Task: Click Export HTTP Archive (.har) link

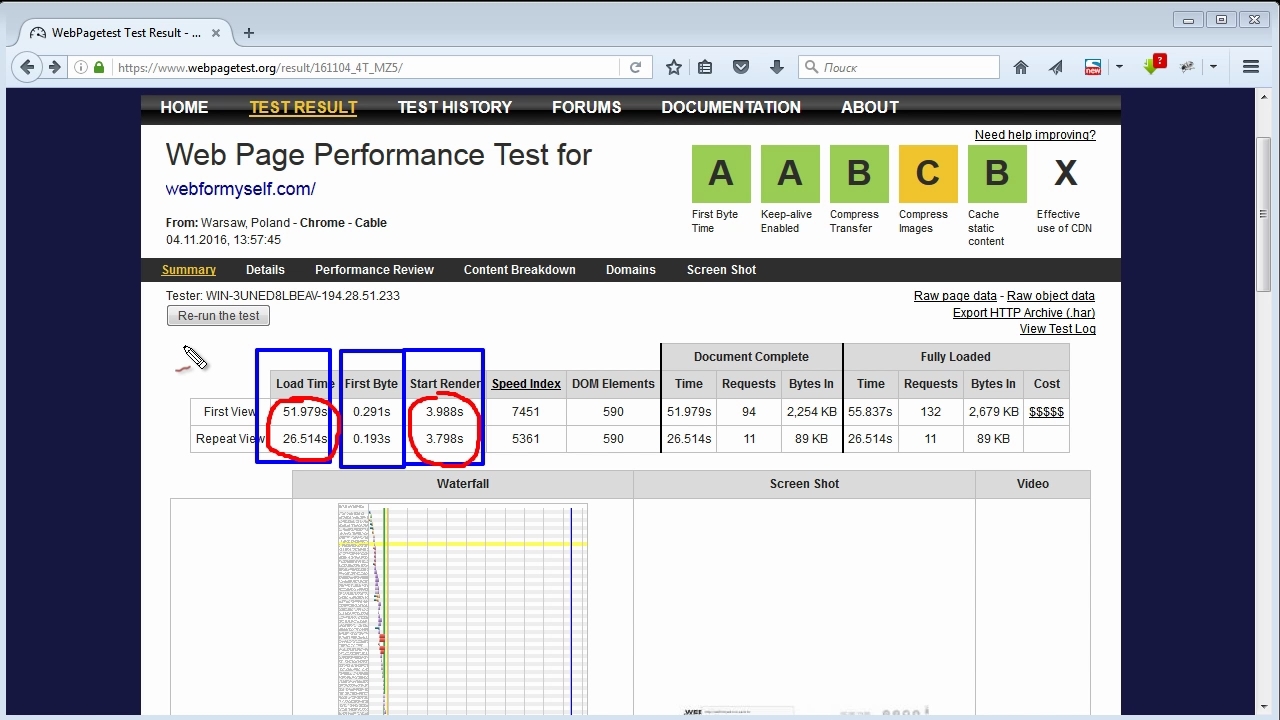Action: [1024, 313]
